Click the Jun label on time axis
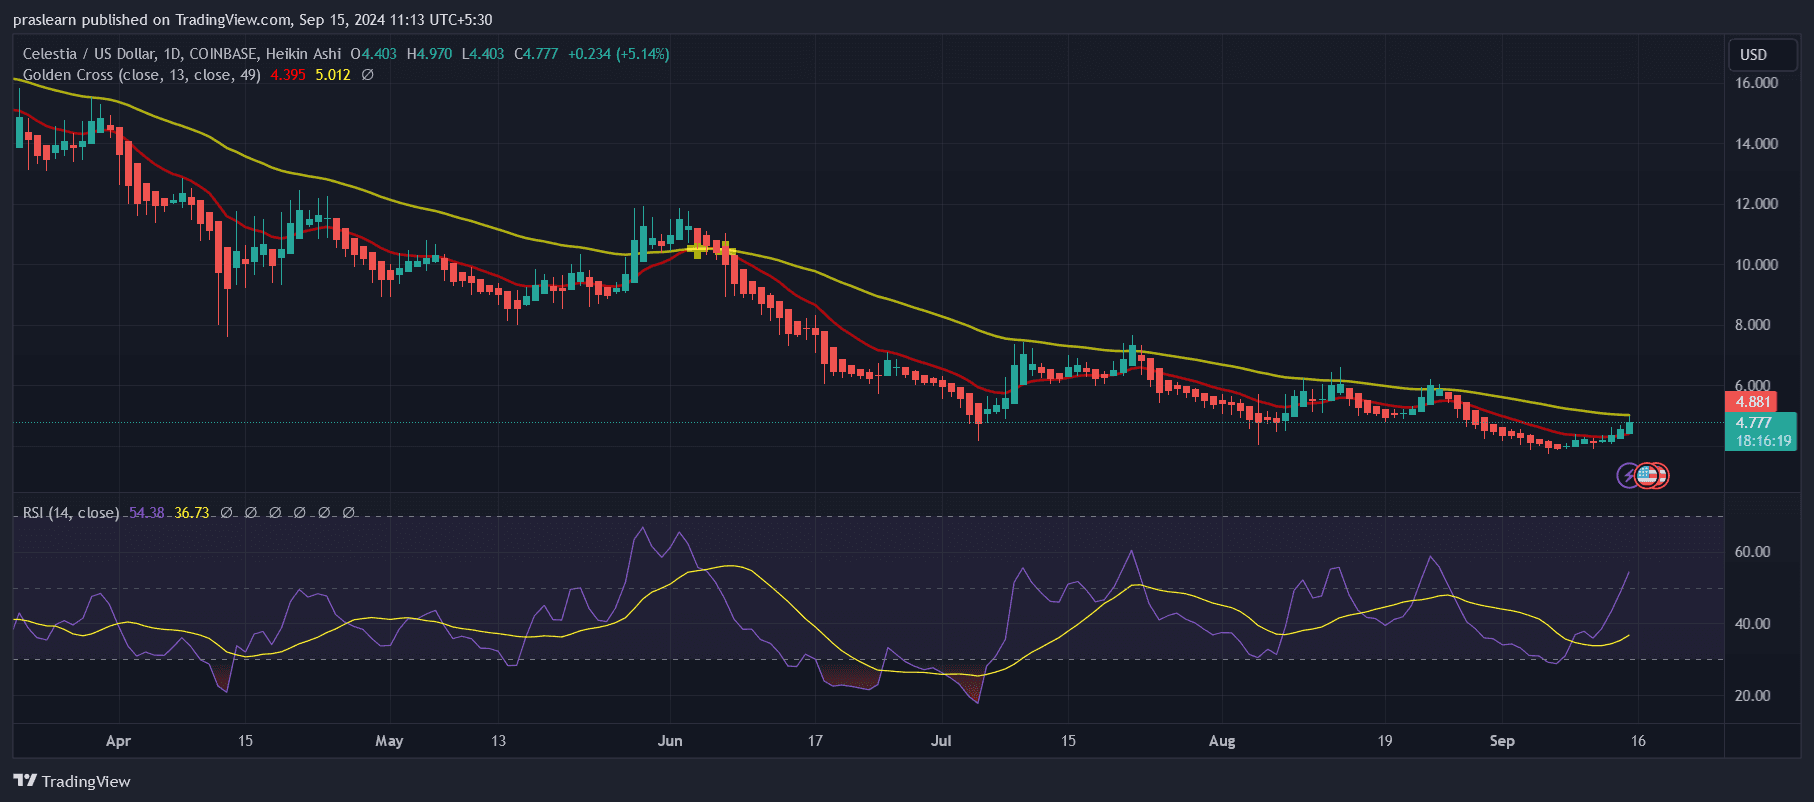1814x802 pixels. coord(670,741)
